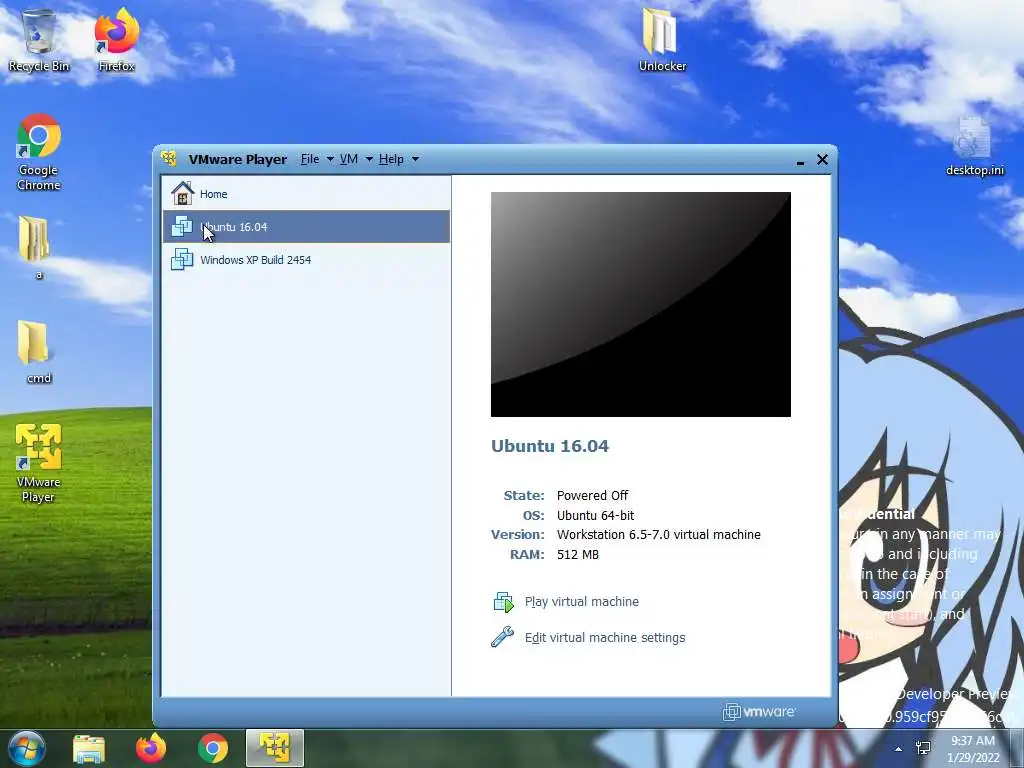Show hidden system tray icons arrow
This screenshot has height=768, width=1024.
899,749
